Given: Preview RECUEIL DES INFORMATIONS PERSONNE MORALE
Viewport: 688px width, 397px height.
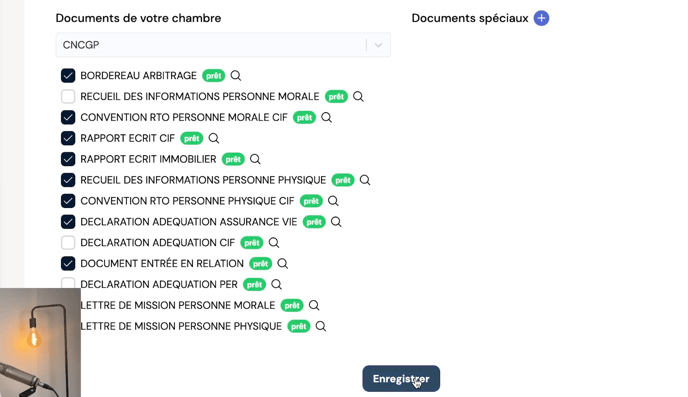Looking at the screenshot, I should tap(358, 97).
